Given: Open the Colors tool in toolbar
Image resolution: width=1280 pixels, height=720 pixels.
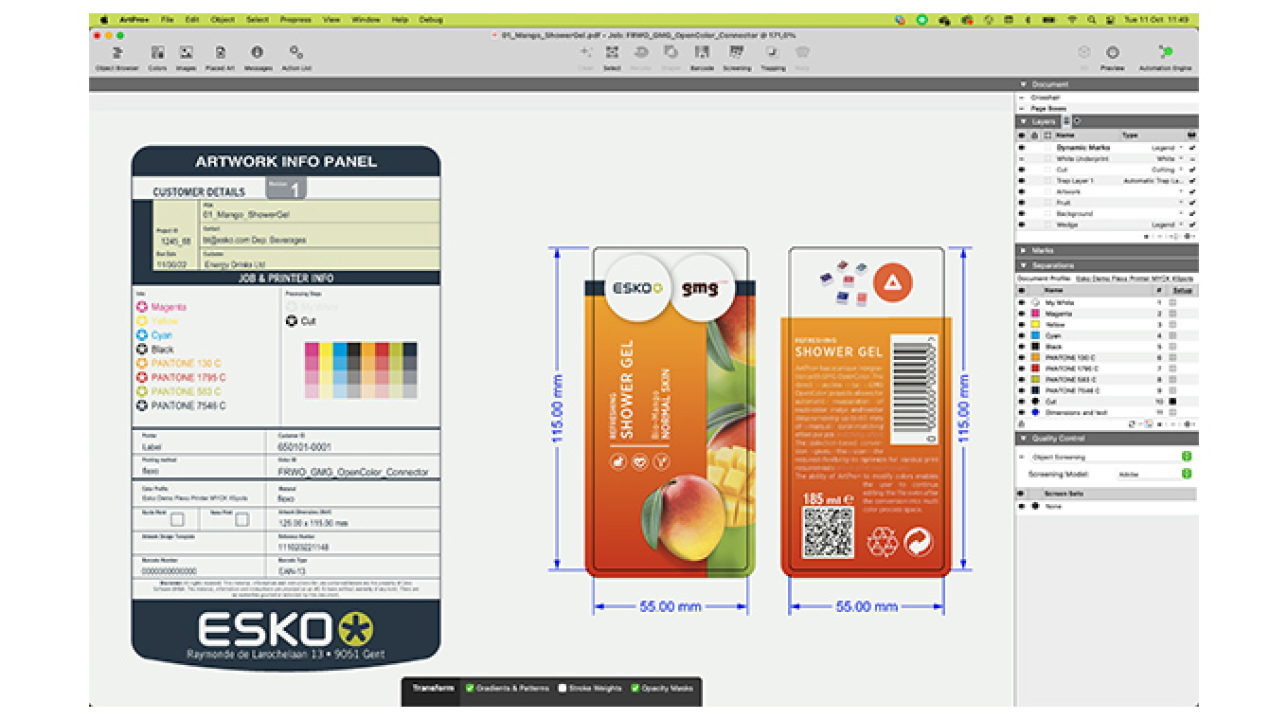Looking at the screenshot, I should click(x=157, y=57).
